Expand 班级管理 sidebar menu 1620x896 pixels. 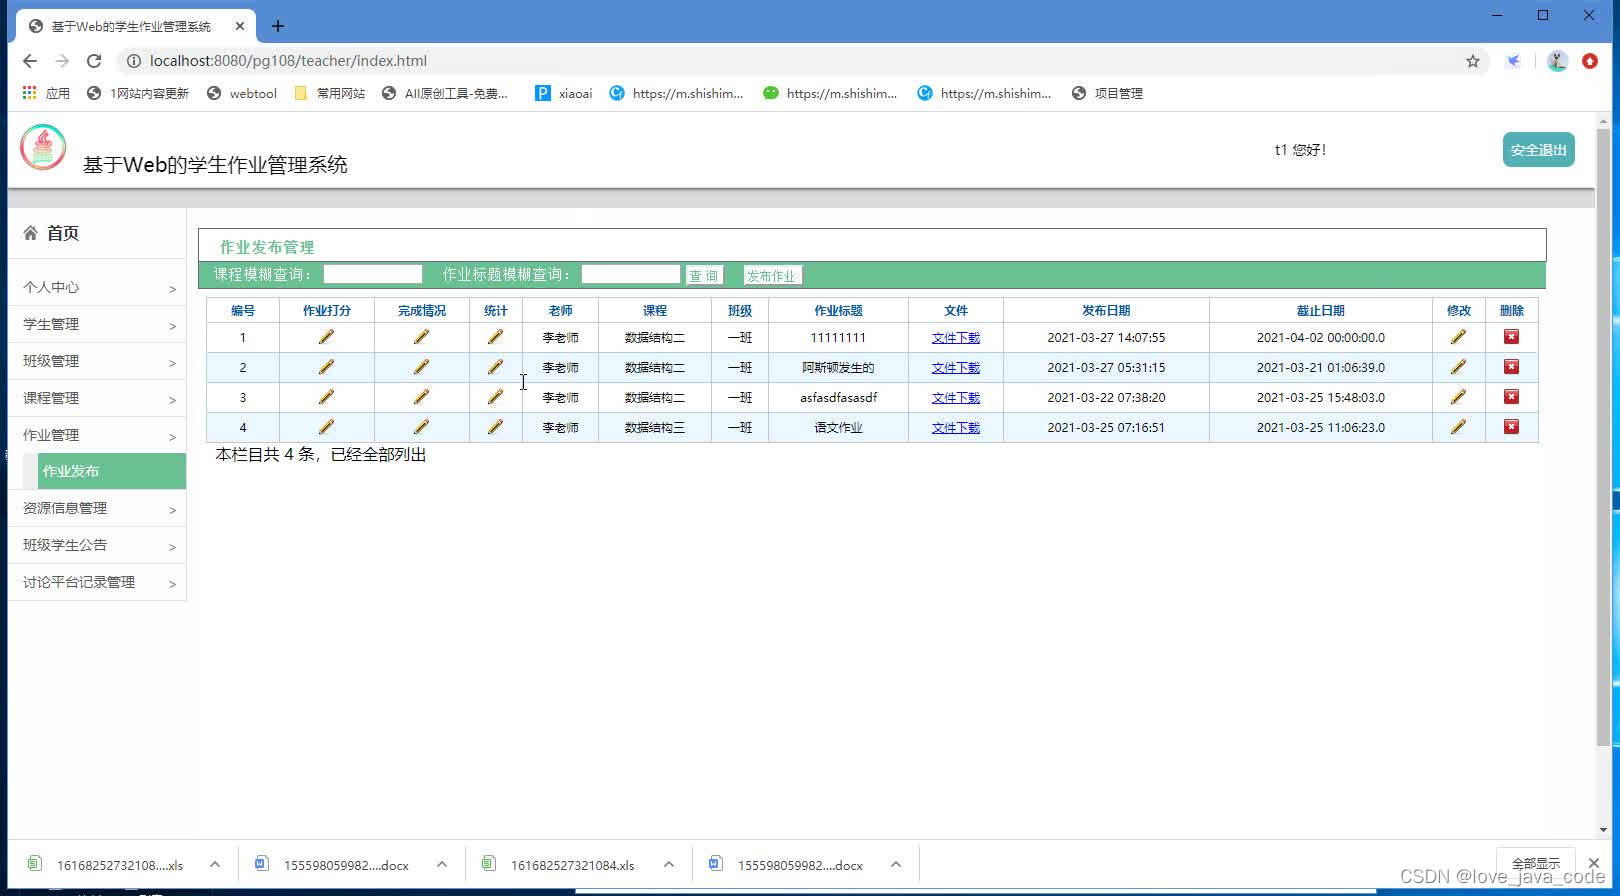97,361
